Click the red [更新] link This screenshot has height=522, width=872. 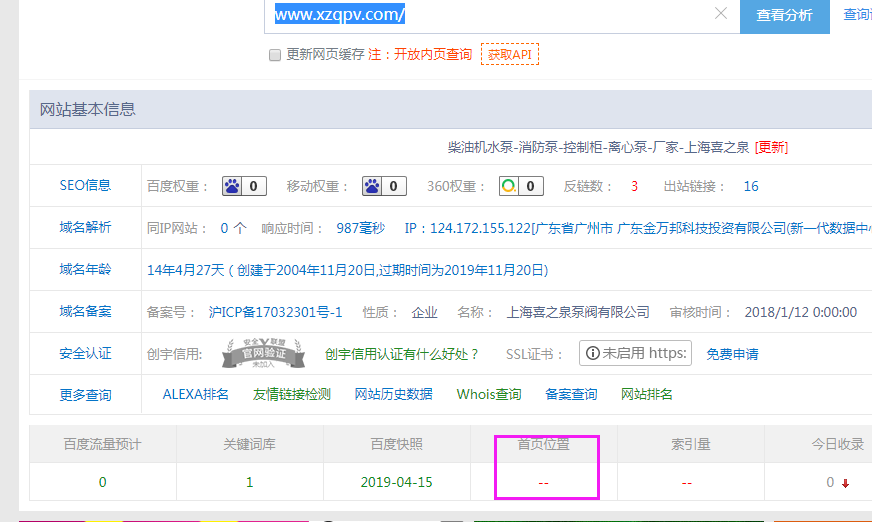tap(771, 147)
